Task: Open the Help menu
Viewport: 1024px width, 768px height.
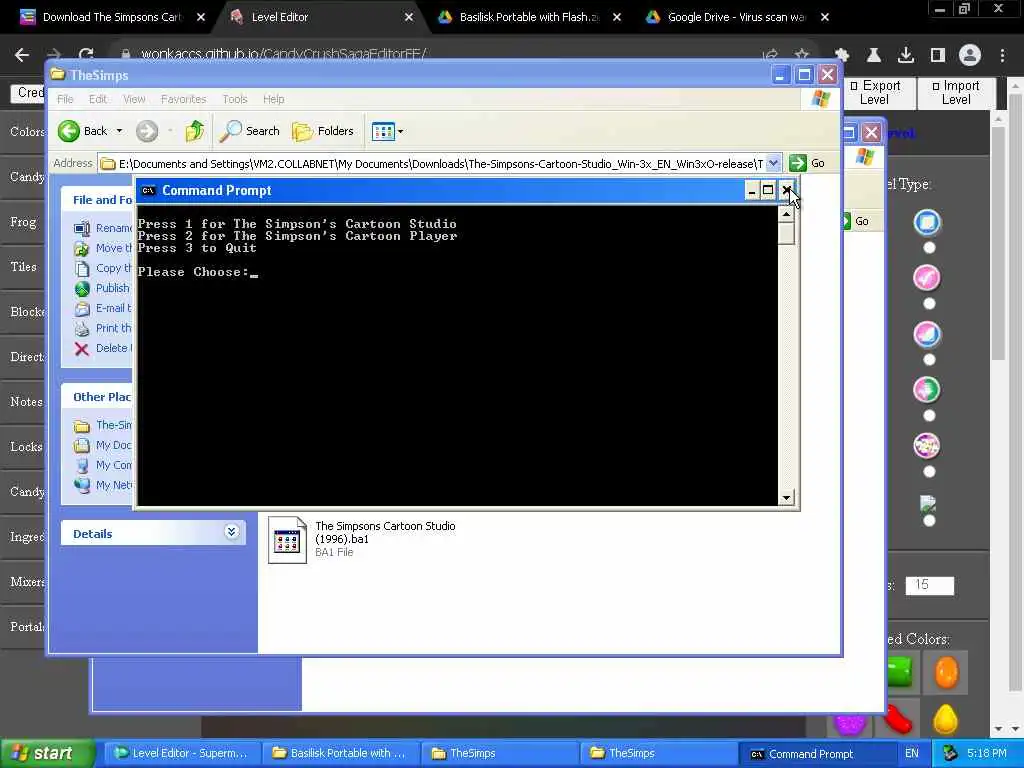Action: 274,99
